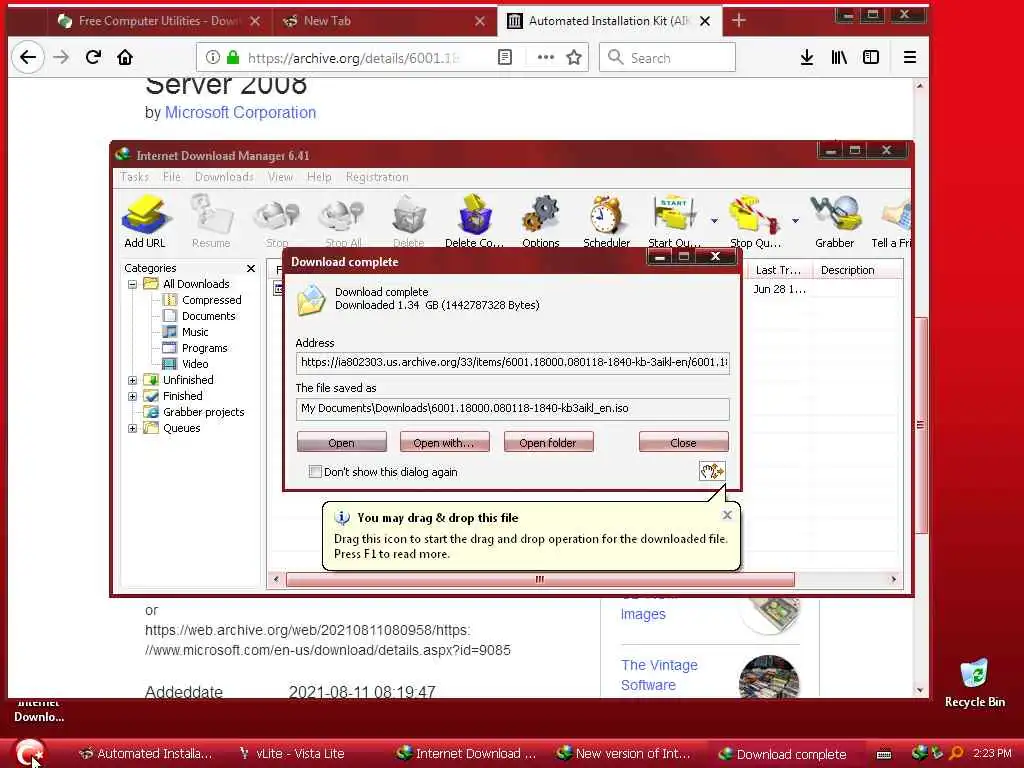
Task: Bookmark this page with star icon
Action: pos(574,57)
